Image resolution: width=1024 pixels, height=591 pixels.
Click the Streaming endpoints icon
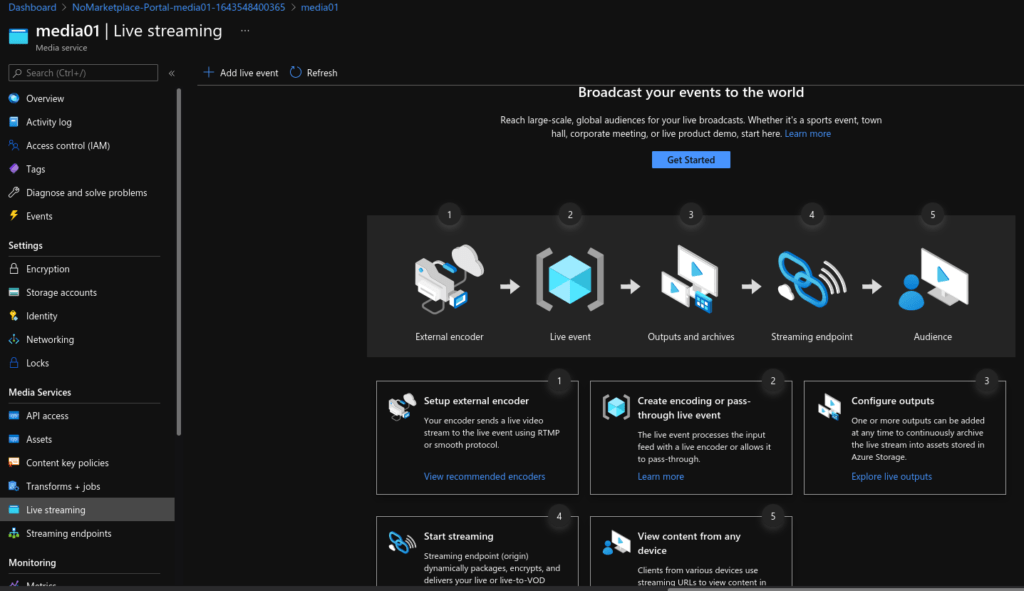pos(14,533)
